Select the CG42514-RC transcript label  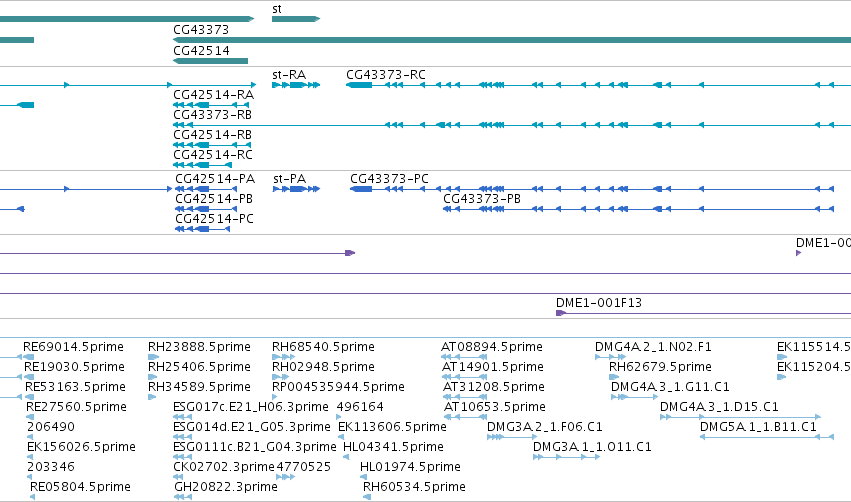[213, 155]
